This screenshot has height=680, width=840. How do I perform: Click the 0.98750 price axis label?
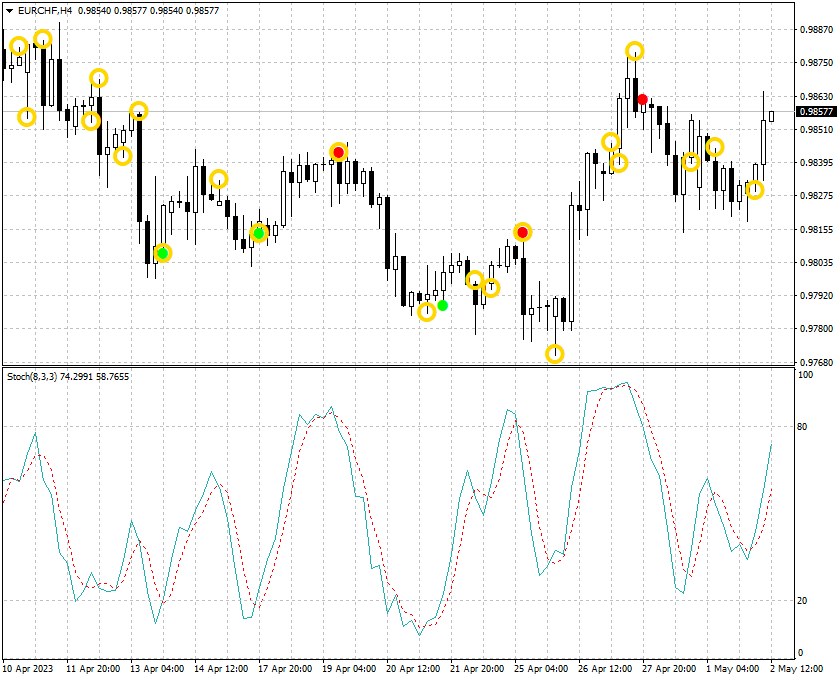(x=816, y=63)
